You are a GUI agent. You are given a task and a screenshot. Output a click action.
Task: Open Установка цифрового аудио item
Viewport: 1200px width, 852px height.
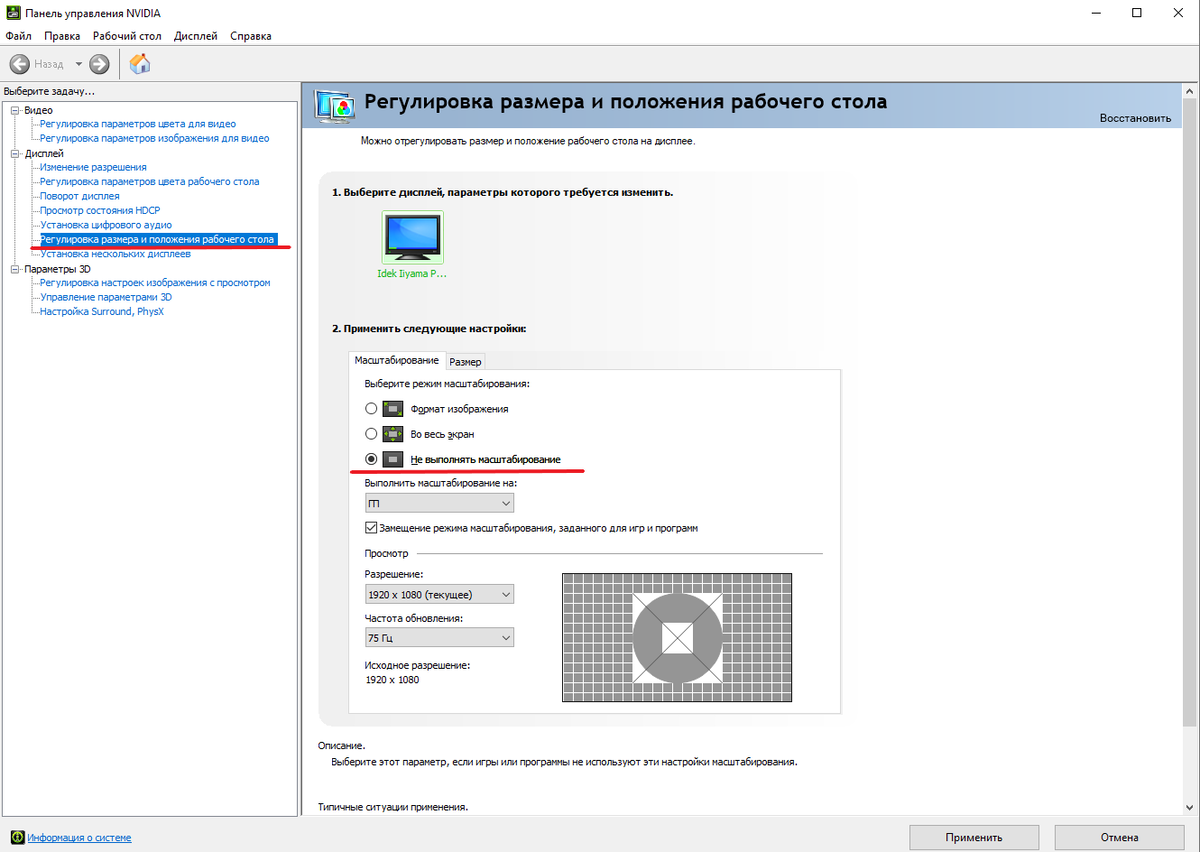click(x=106, y=225)
